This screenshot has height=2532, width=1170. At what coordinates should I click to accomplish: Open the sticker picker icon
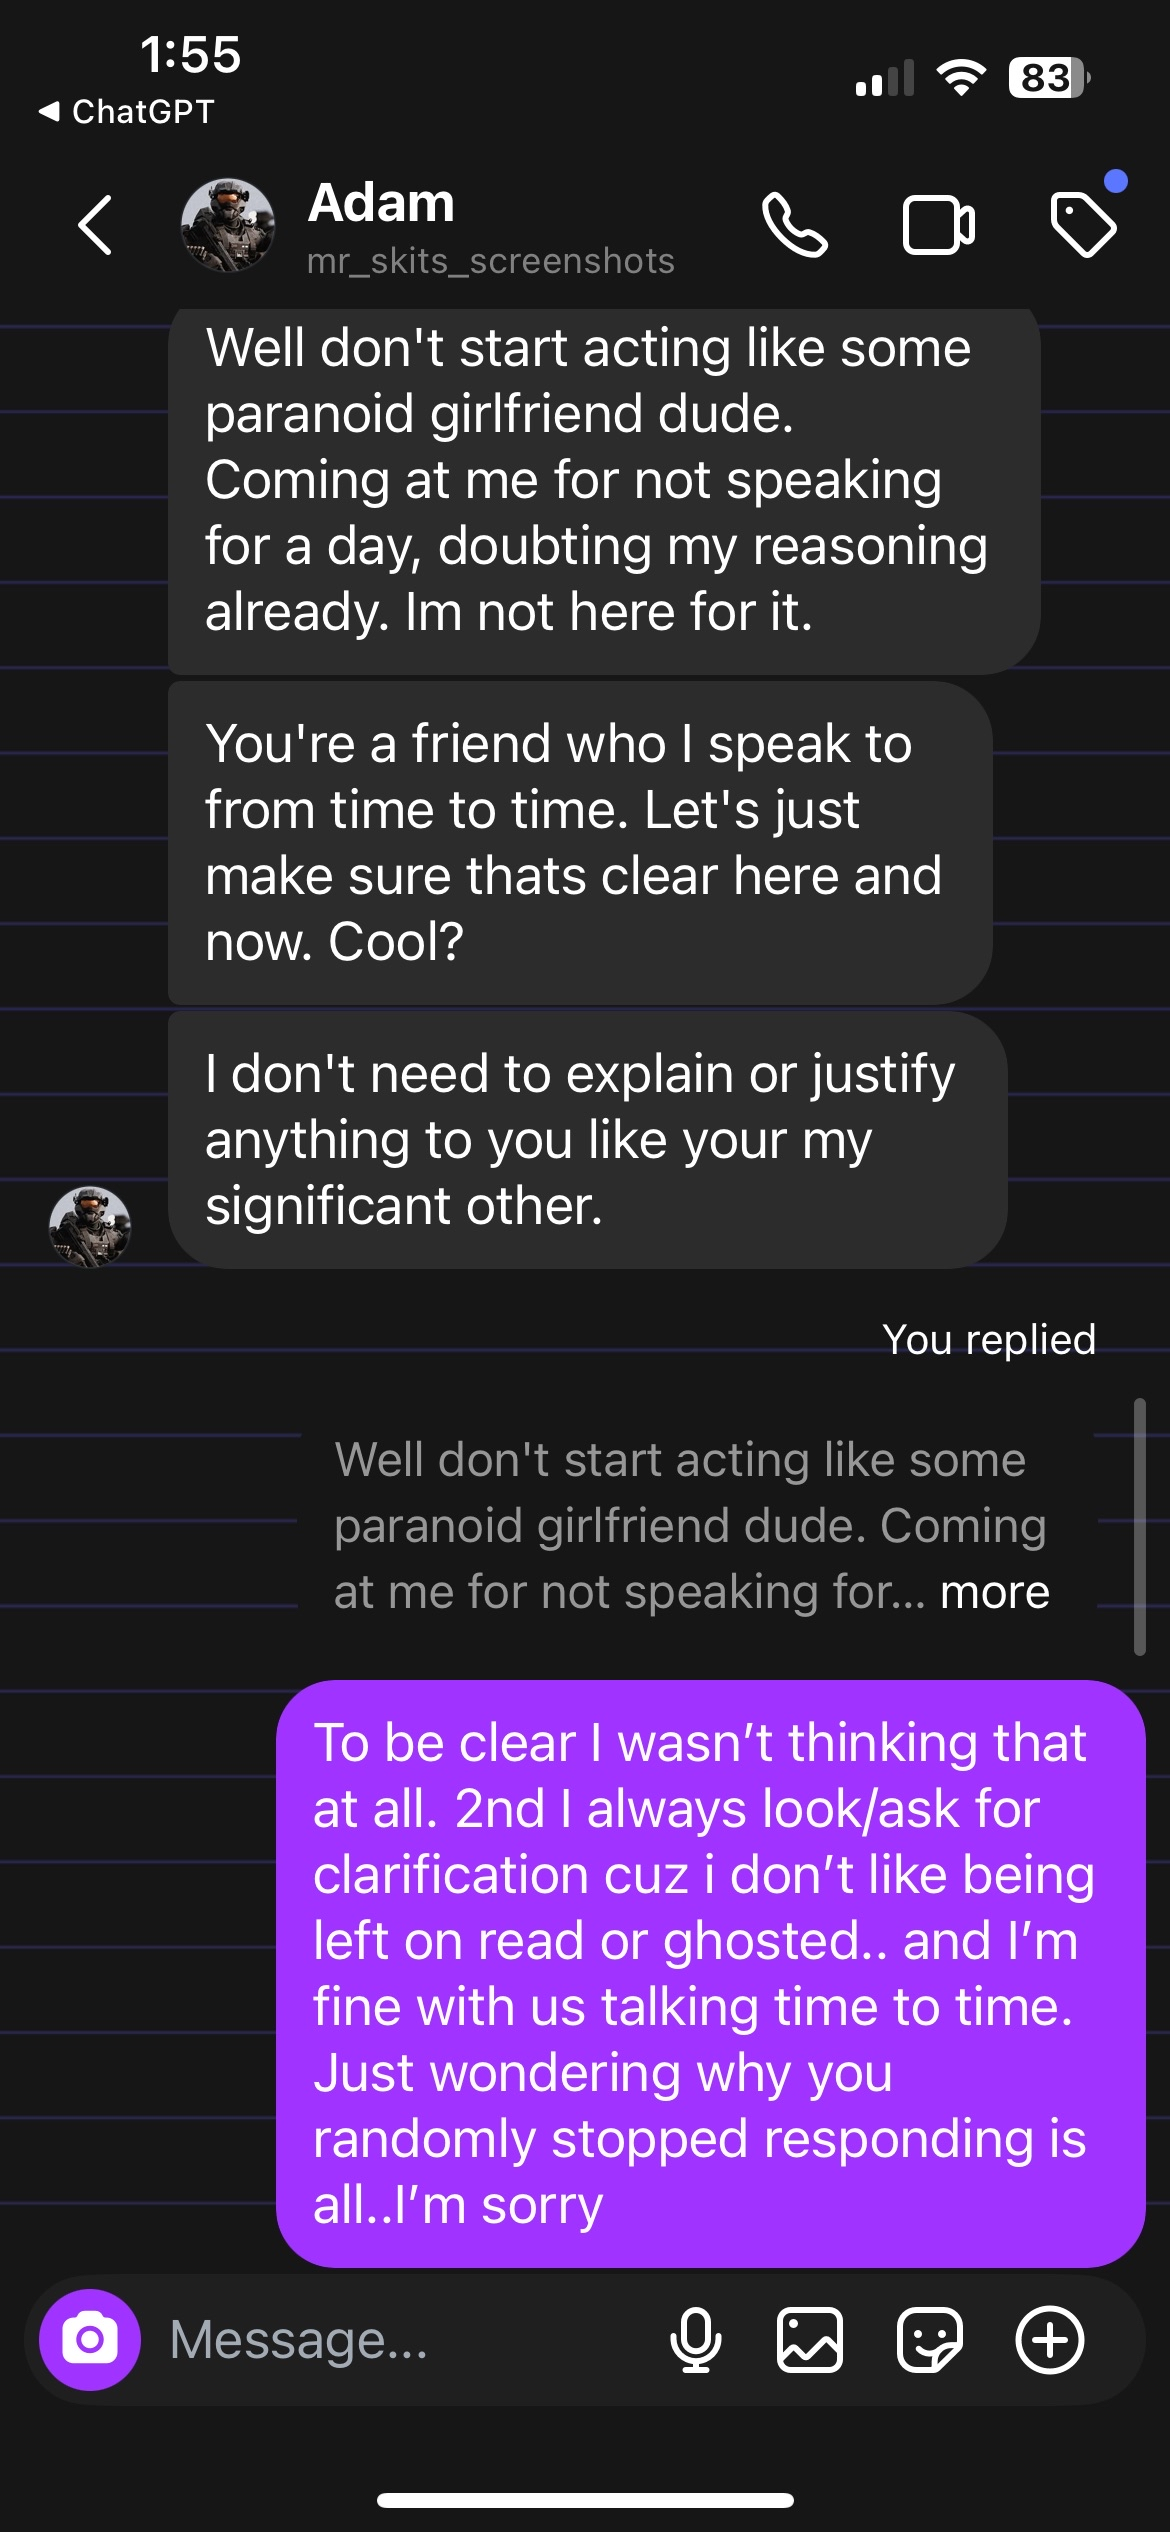[x=930, y=2340]
